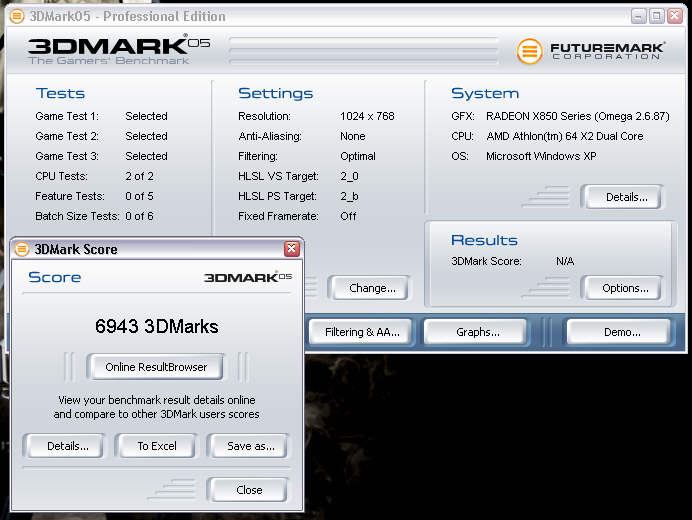The height and width of the screenshot is (520, 692).
Task: Minimize the 3DMark05 main window
Action: point(638,16)
